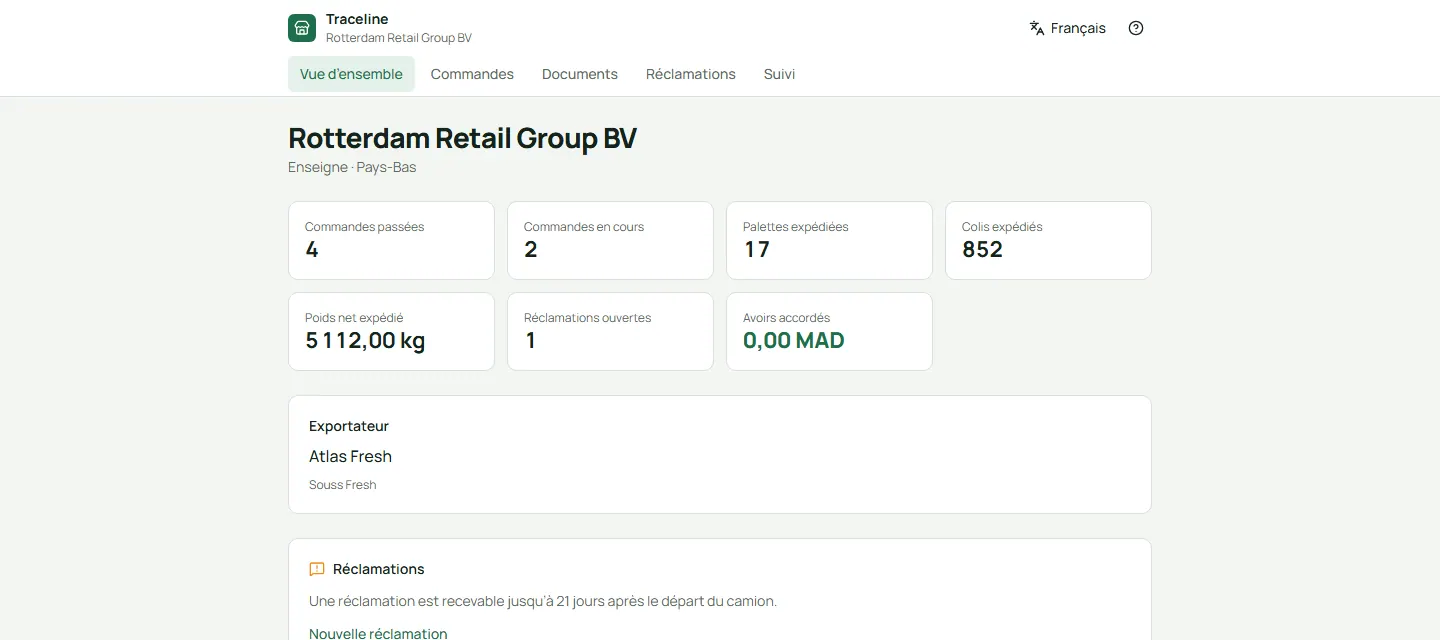Click the Réclamations ouvertes card
Image resolution: width=1440 pixels, height=640 pixels.
coord(610,331)
